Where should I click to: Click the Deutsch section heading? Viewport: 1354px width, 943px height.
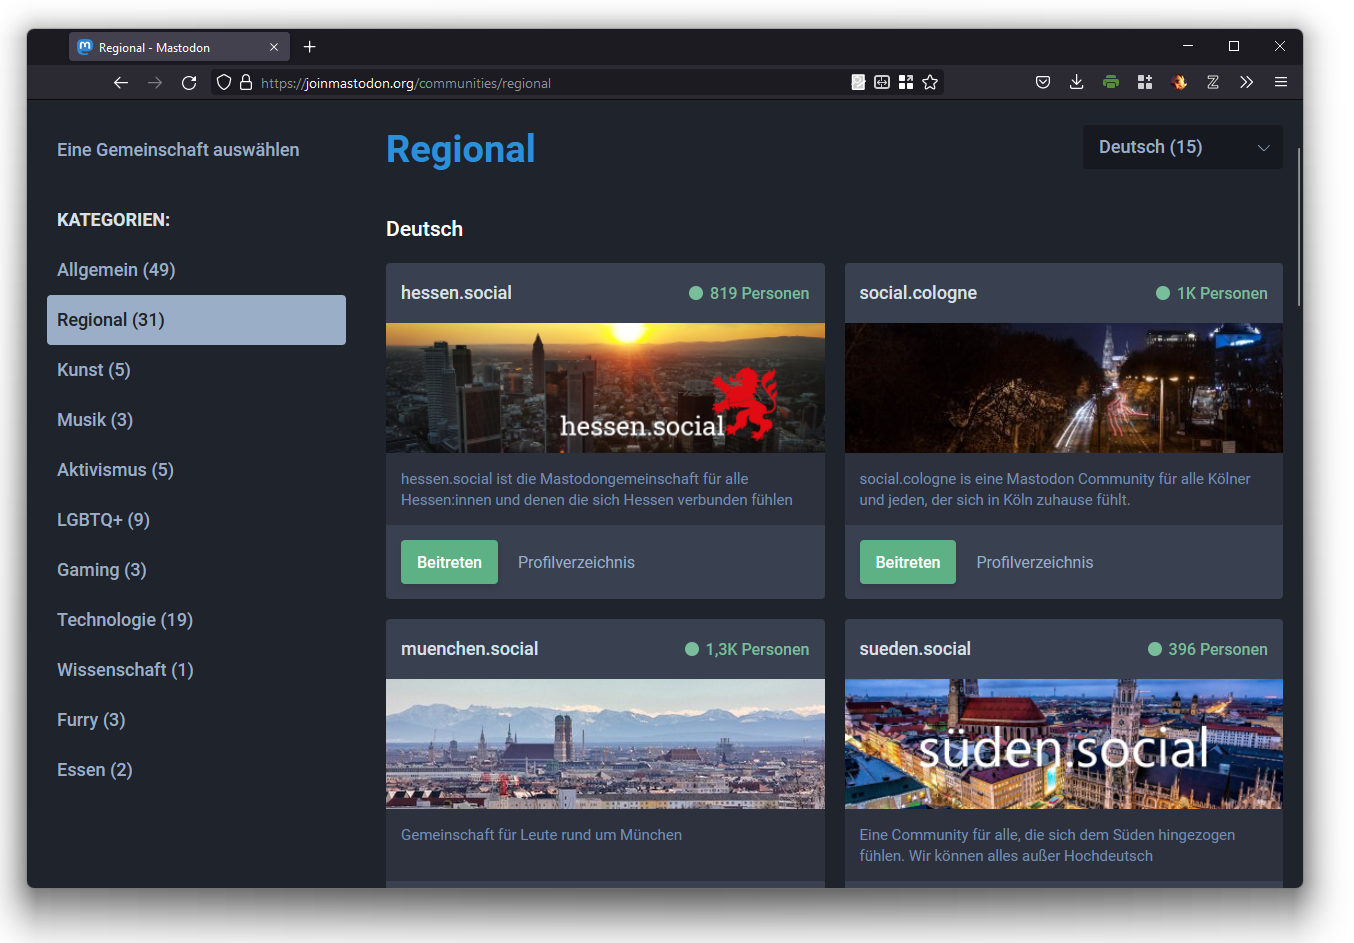[x=424, y=229]
